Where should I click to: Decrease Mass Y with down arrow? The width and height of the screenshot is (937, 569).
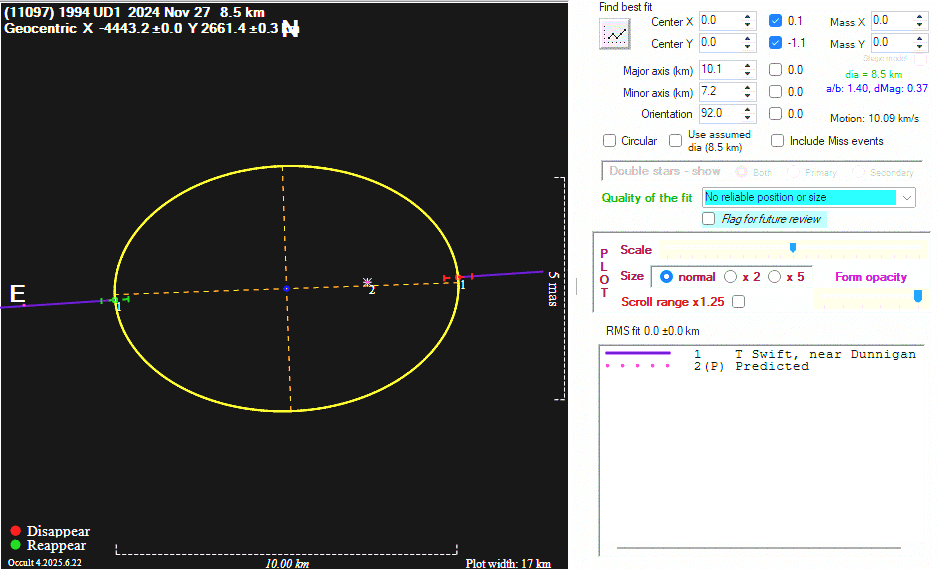920,47
